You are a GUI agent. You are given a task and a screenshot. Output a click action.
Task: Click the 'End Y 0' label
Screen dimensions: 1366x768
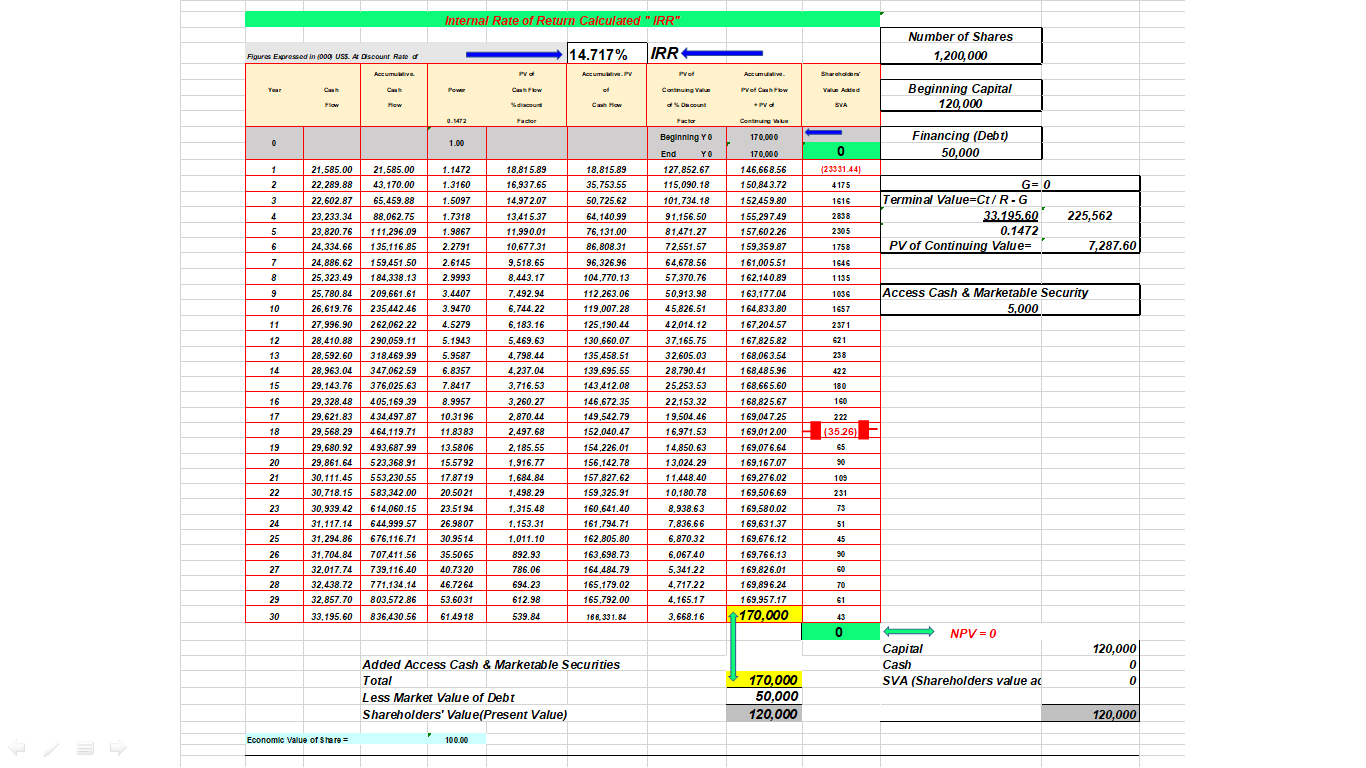pos(686,154)
